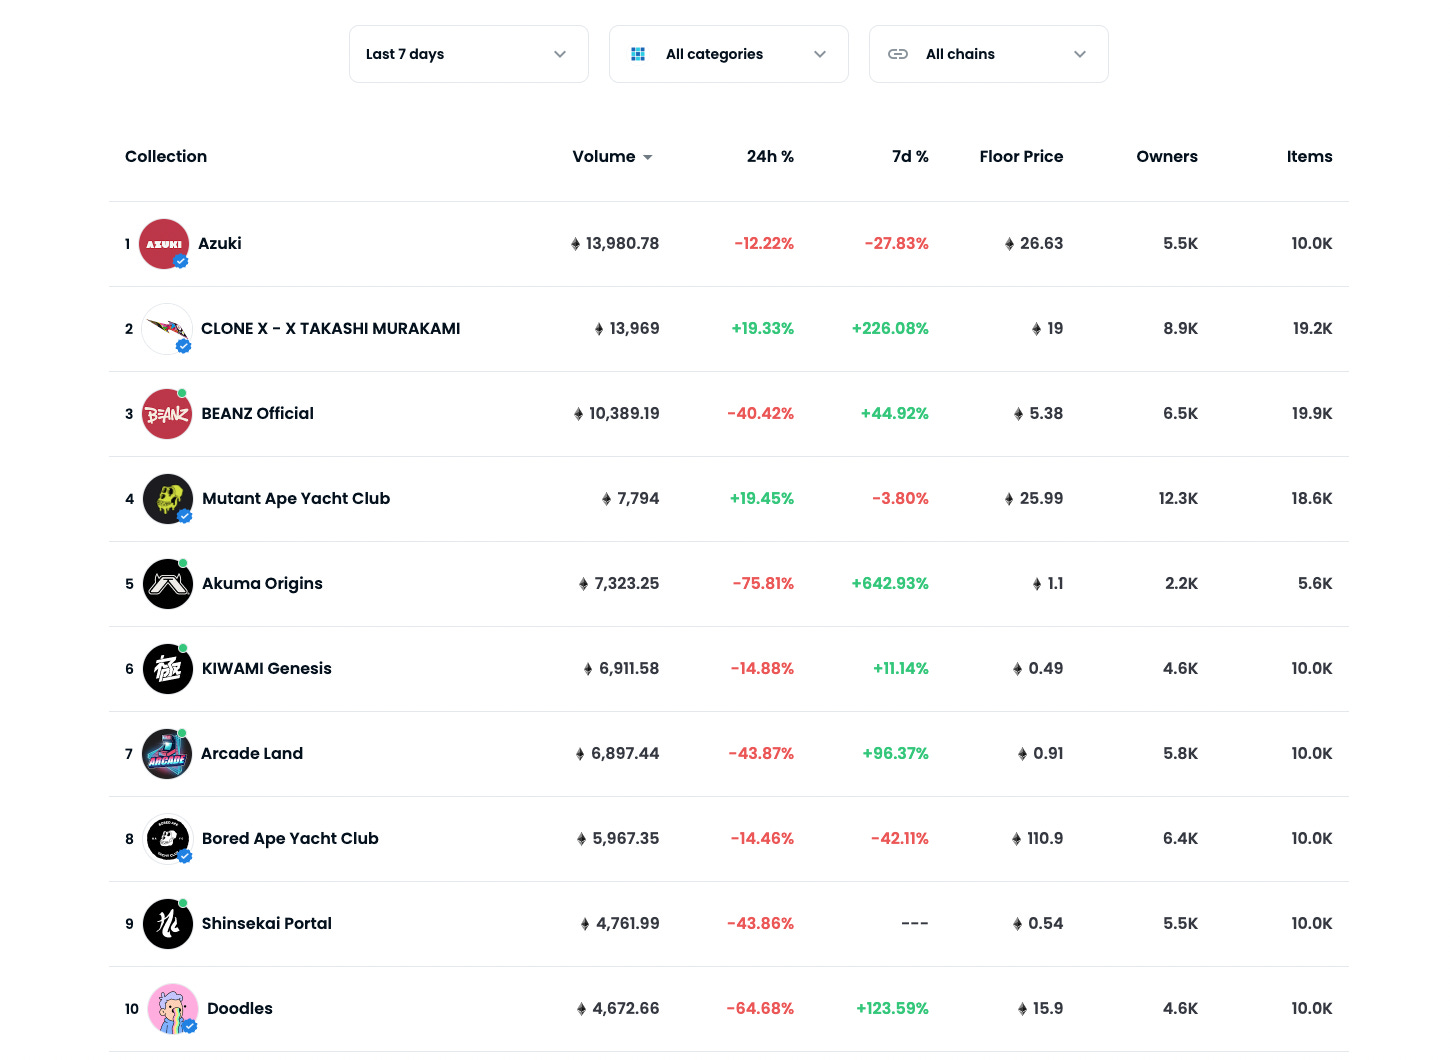Image resolution: width=1450 pixels, height=1060 pixels.
Task: Click Mutant Ape 24h change +19.45%
Action: tap(762, 499)
